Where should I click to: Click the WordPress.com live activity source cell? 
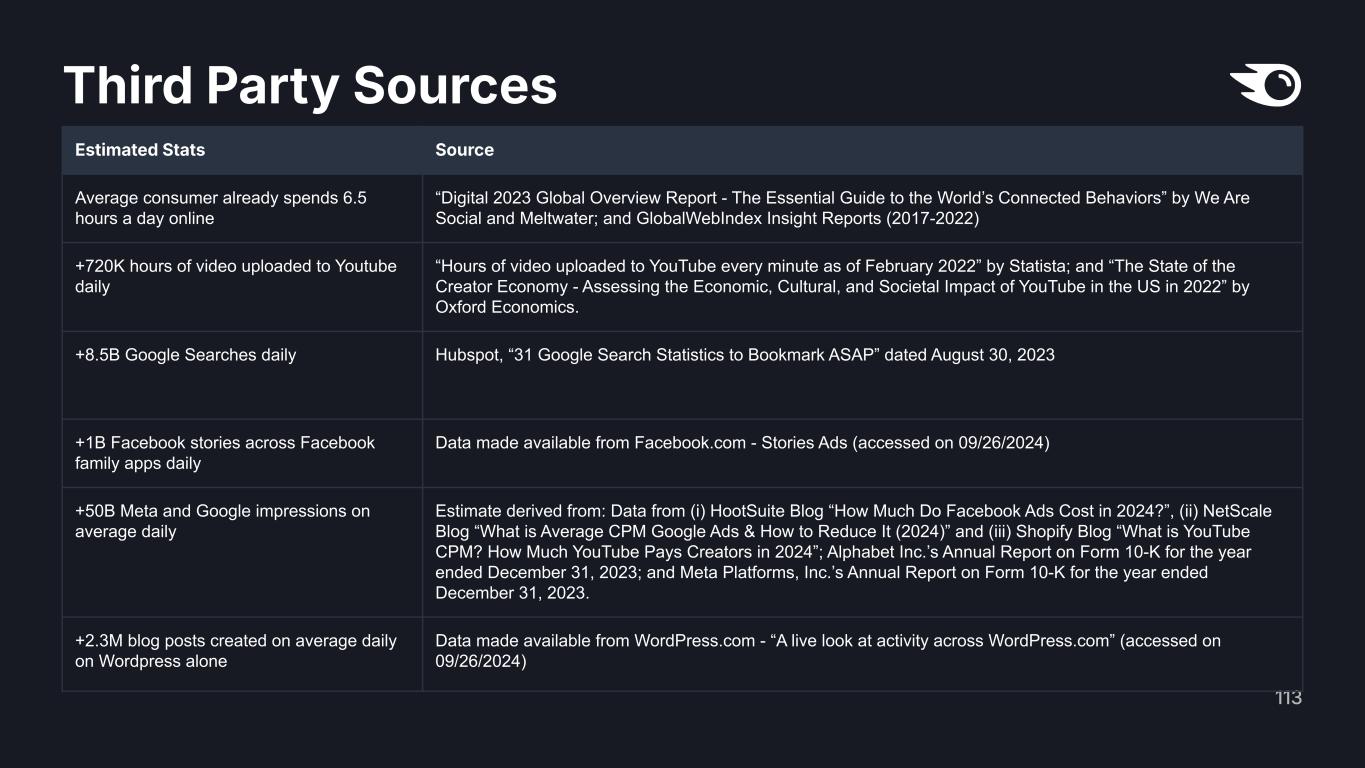[862, 654]
